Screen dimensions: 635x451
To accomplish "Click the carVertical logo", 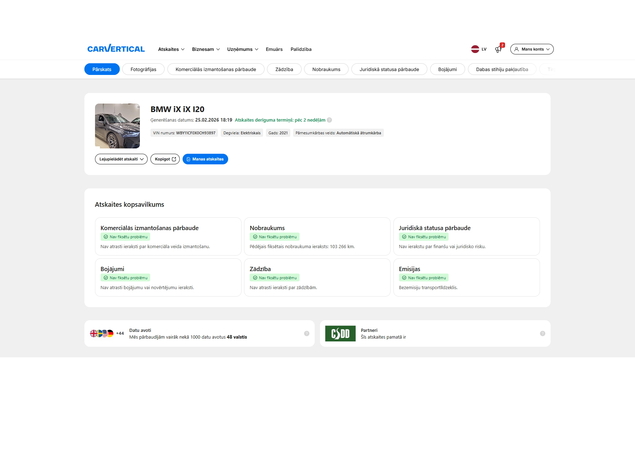I will (116, 49).
